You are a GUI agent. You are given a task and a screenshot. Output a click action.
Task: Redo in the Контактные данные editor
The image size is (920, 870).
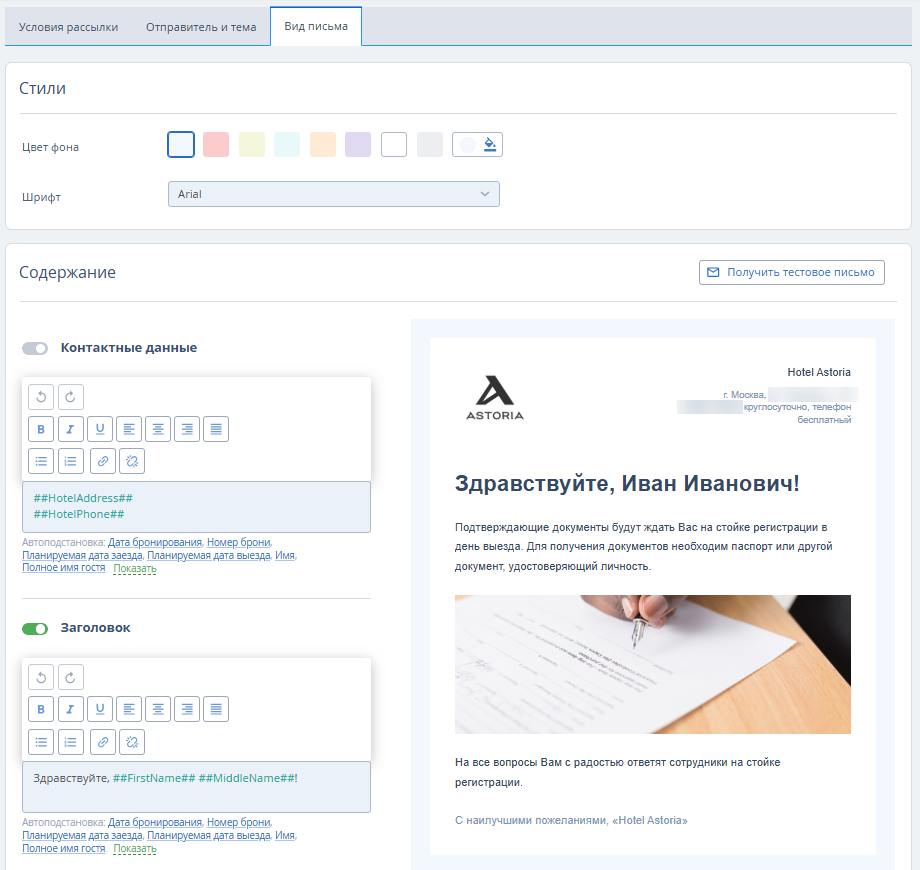click(x=70, y=397)
